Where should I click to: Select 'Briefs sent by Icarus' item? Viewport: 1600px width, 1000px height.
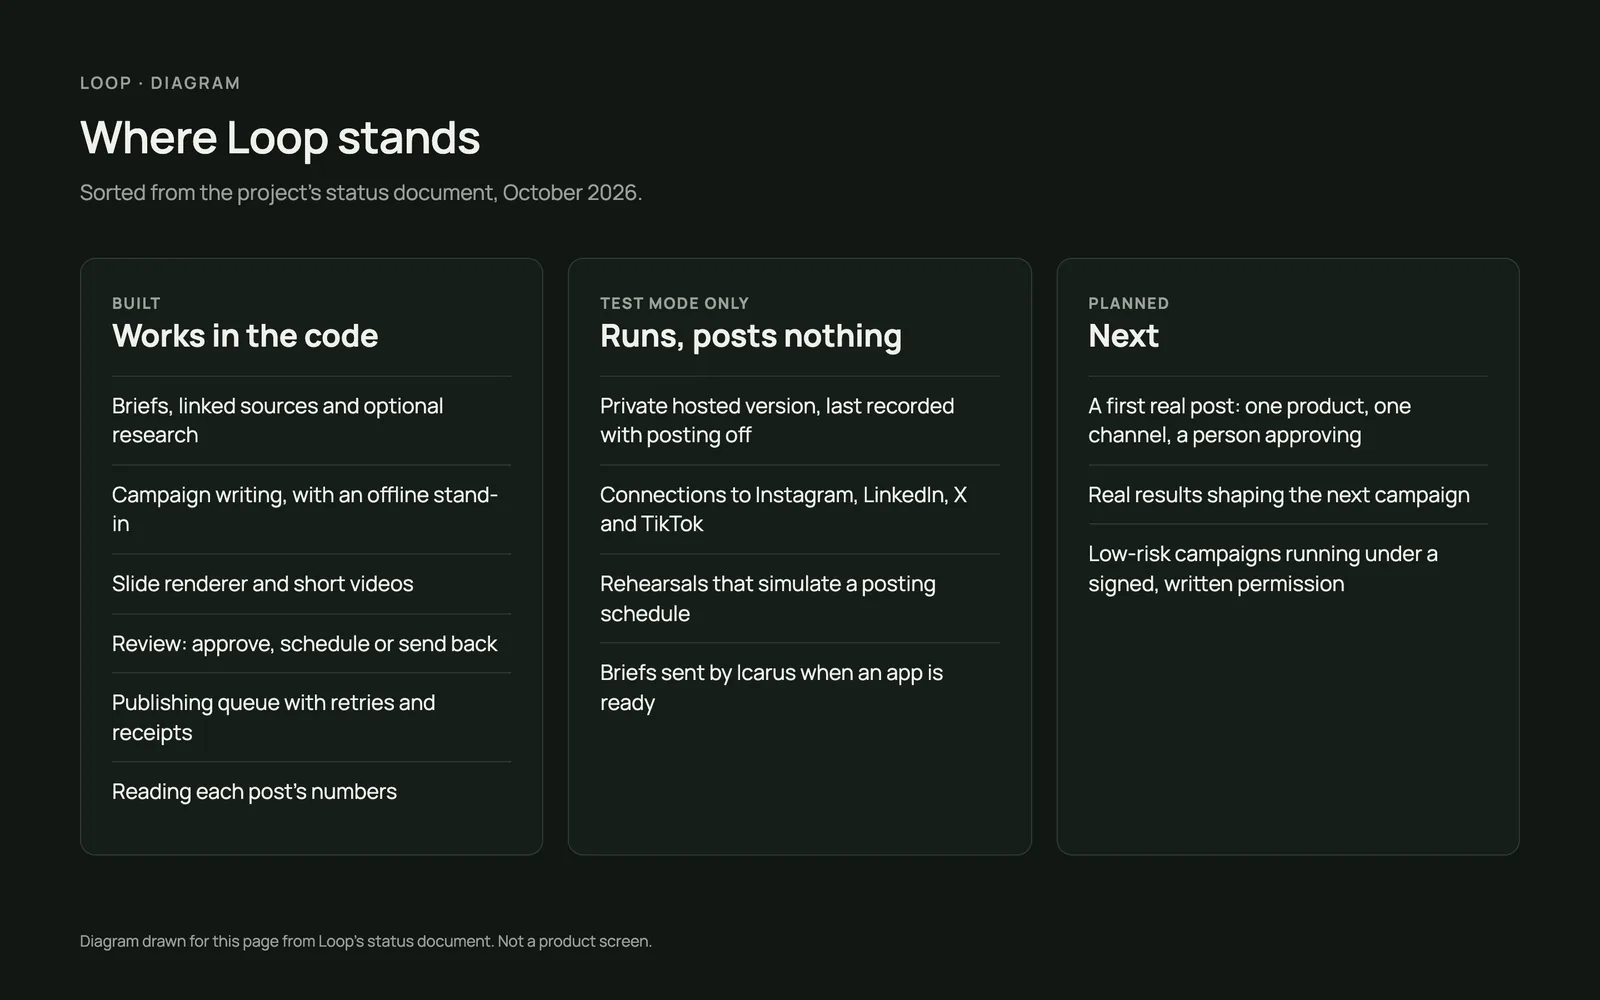coord(799,687)
